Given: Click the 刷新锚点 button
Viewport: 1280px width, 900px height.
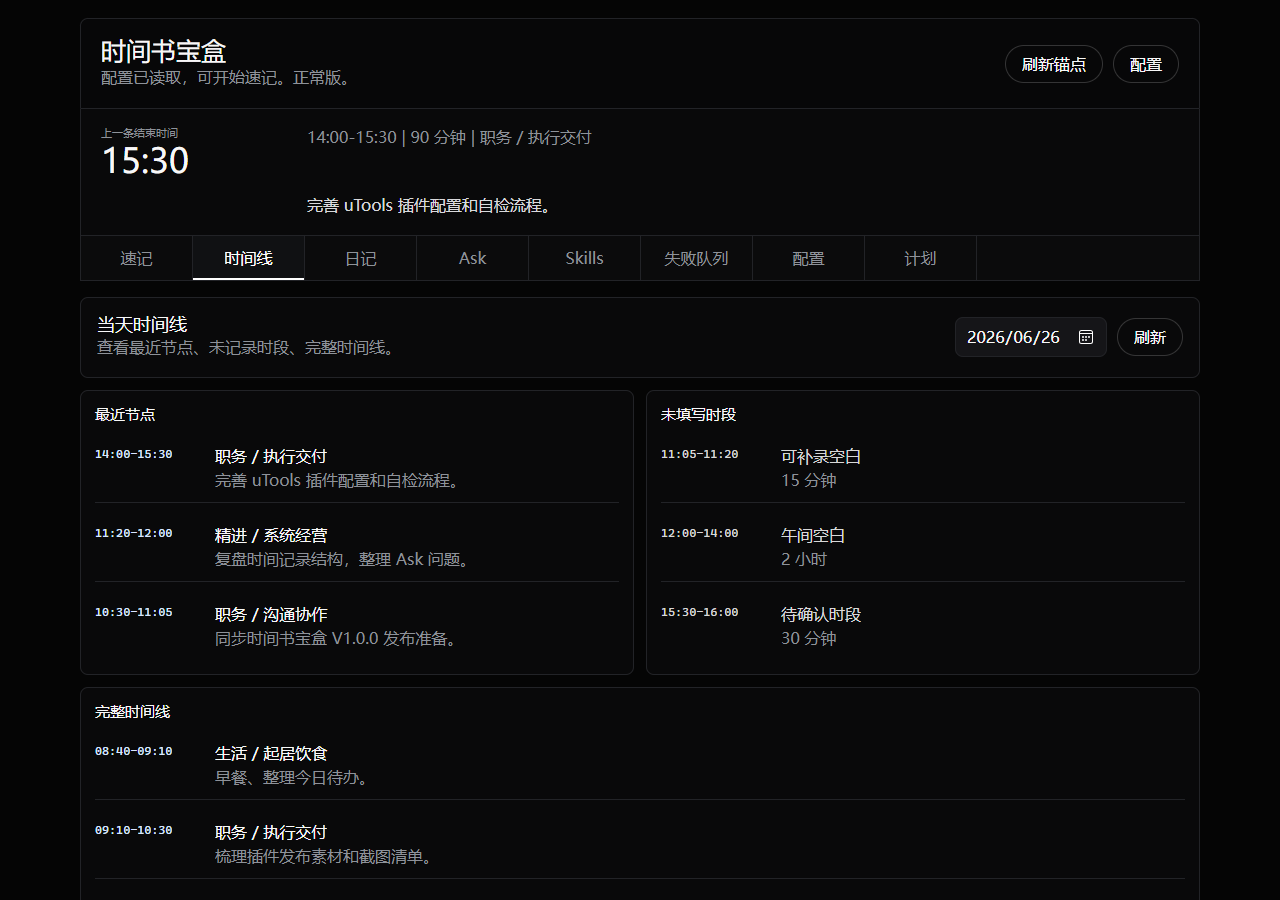Looking at the screenshot, I should (1054, 64).
